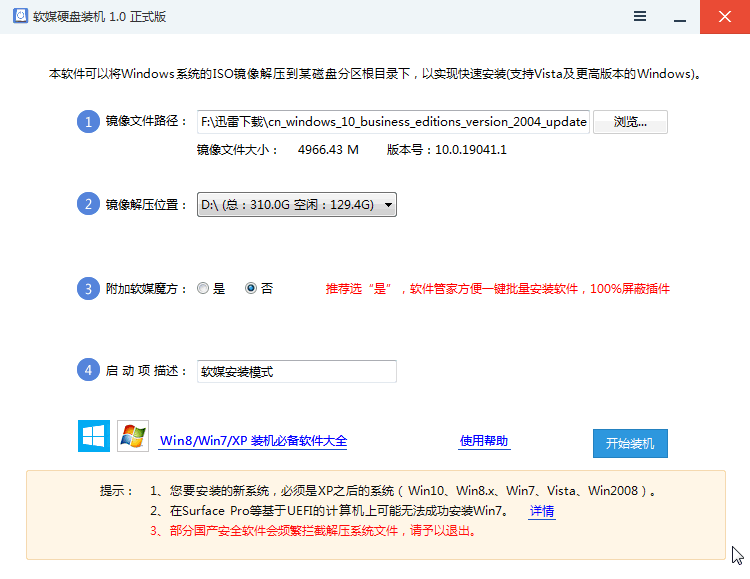The height and width of the screenshot is (579, 750).
Task: Expand the 镜像解压位置 drive dropdown
Action: (x=297, y=205)
